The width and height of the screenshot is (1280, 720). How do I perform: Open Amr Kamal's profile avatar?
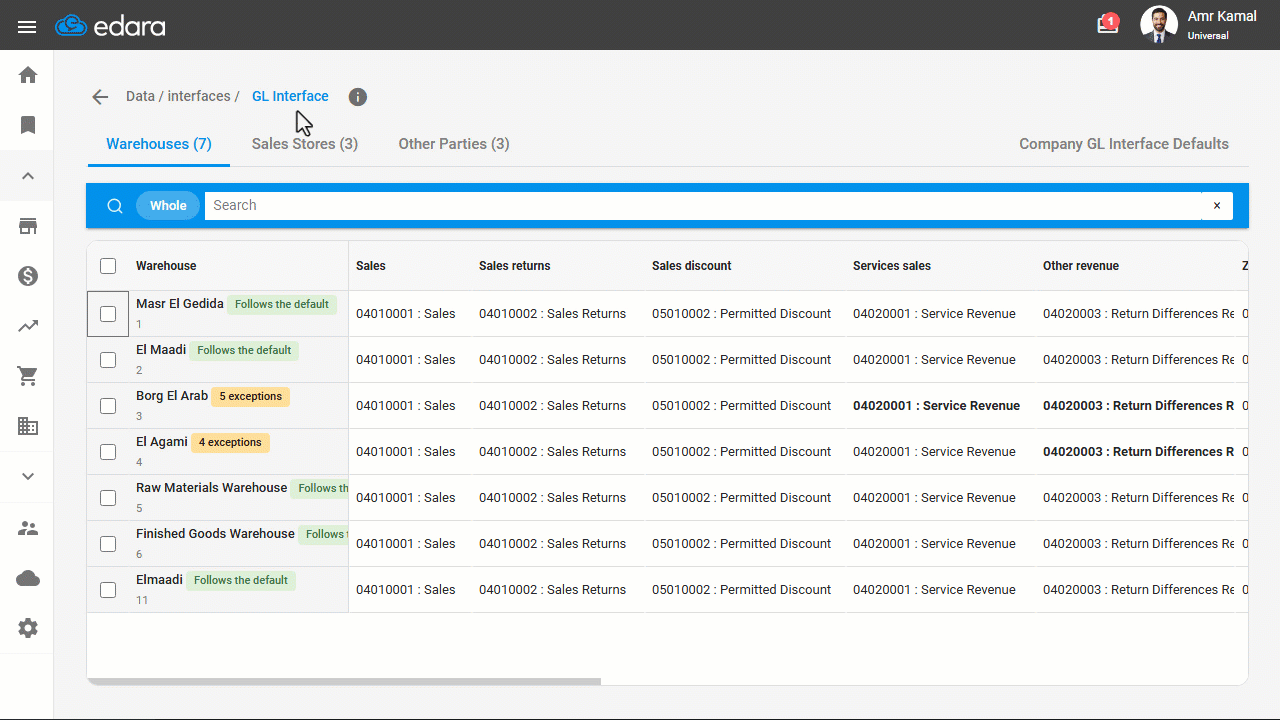(1159, 25)
